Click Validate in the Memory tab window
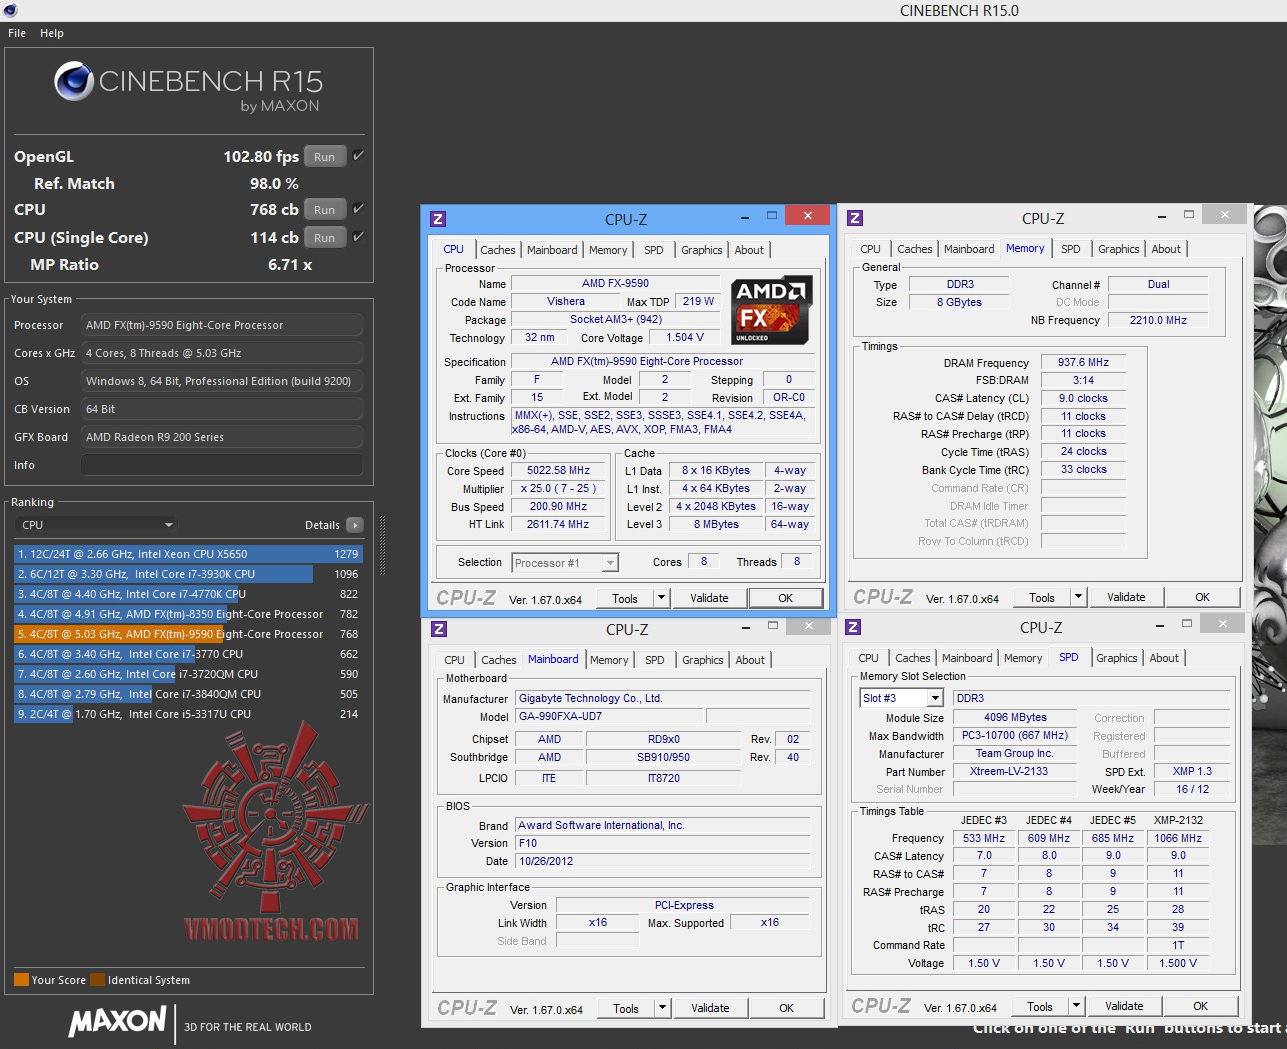 pos(1126,597)
